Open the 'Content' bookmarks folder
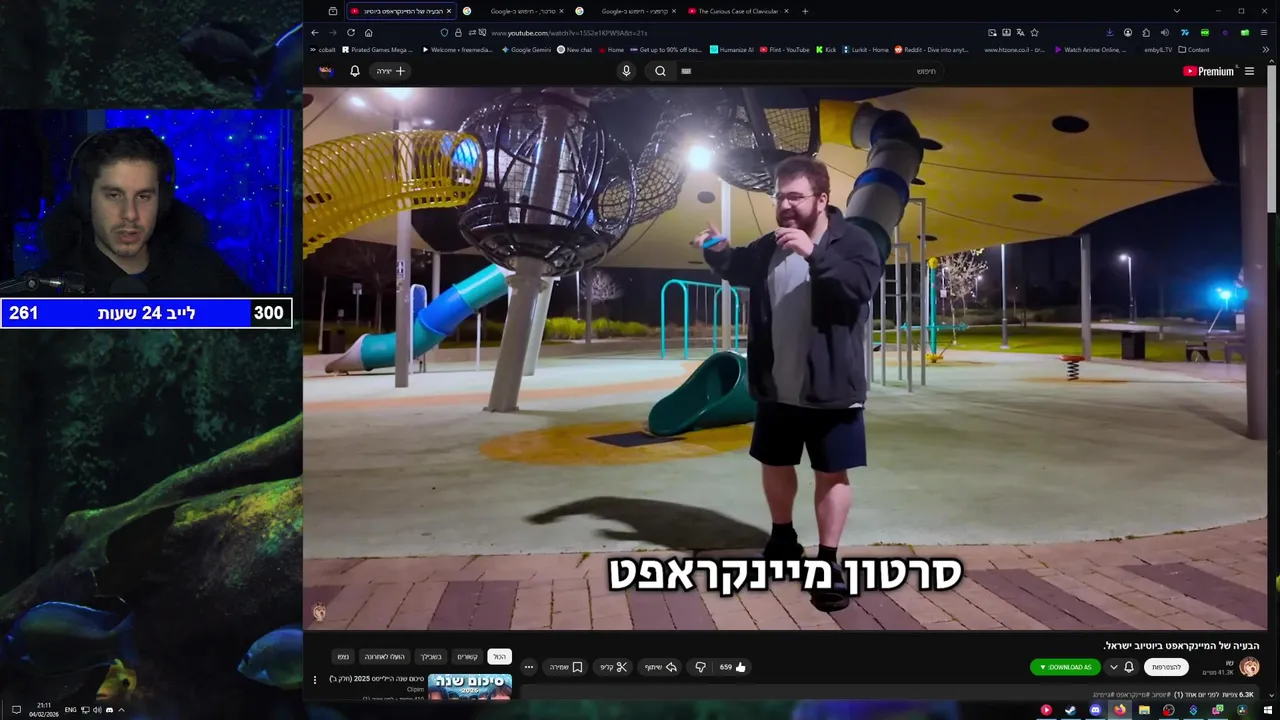 1194,49
